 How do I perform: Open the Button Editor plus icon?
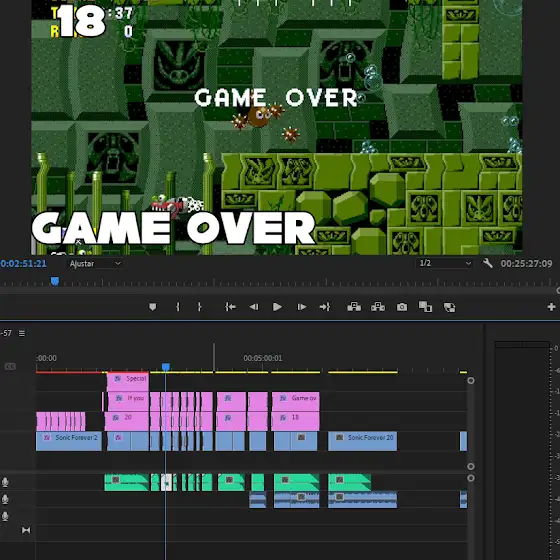pos(551,307)
